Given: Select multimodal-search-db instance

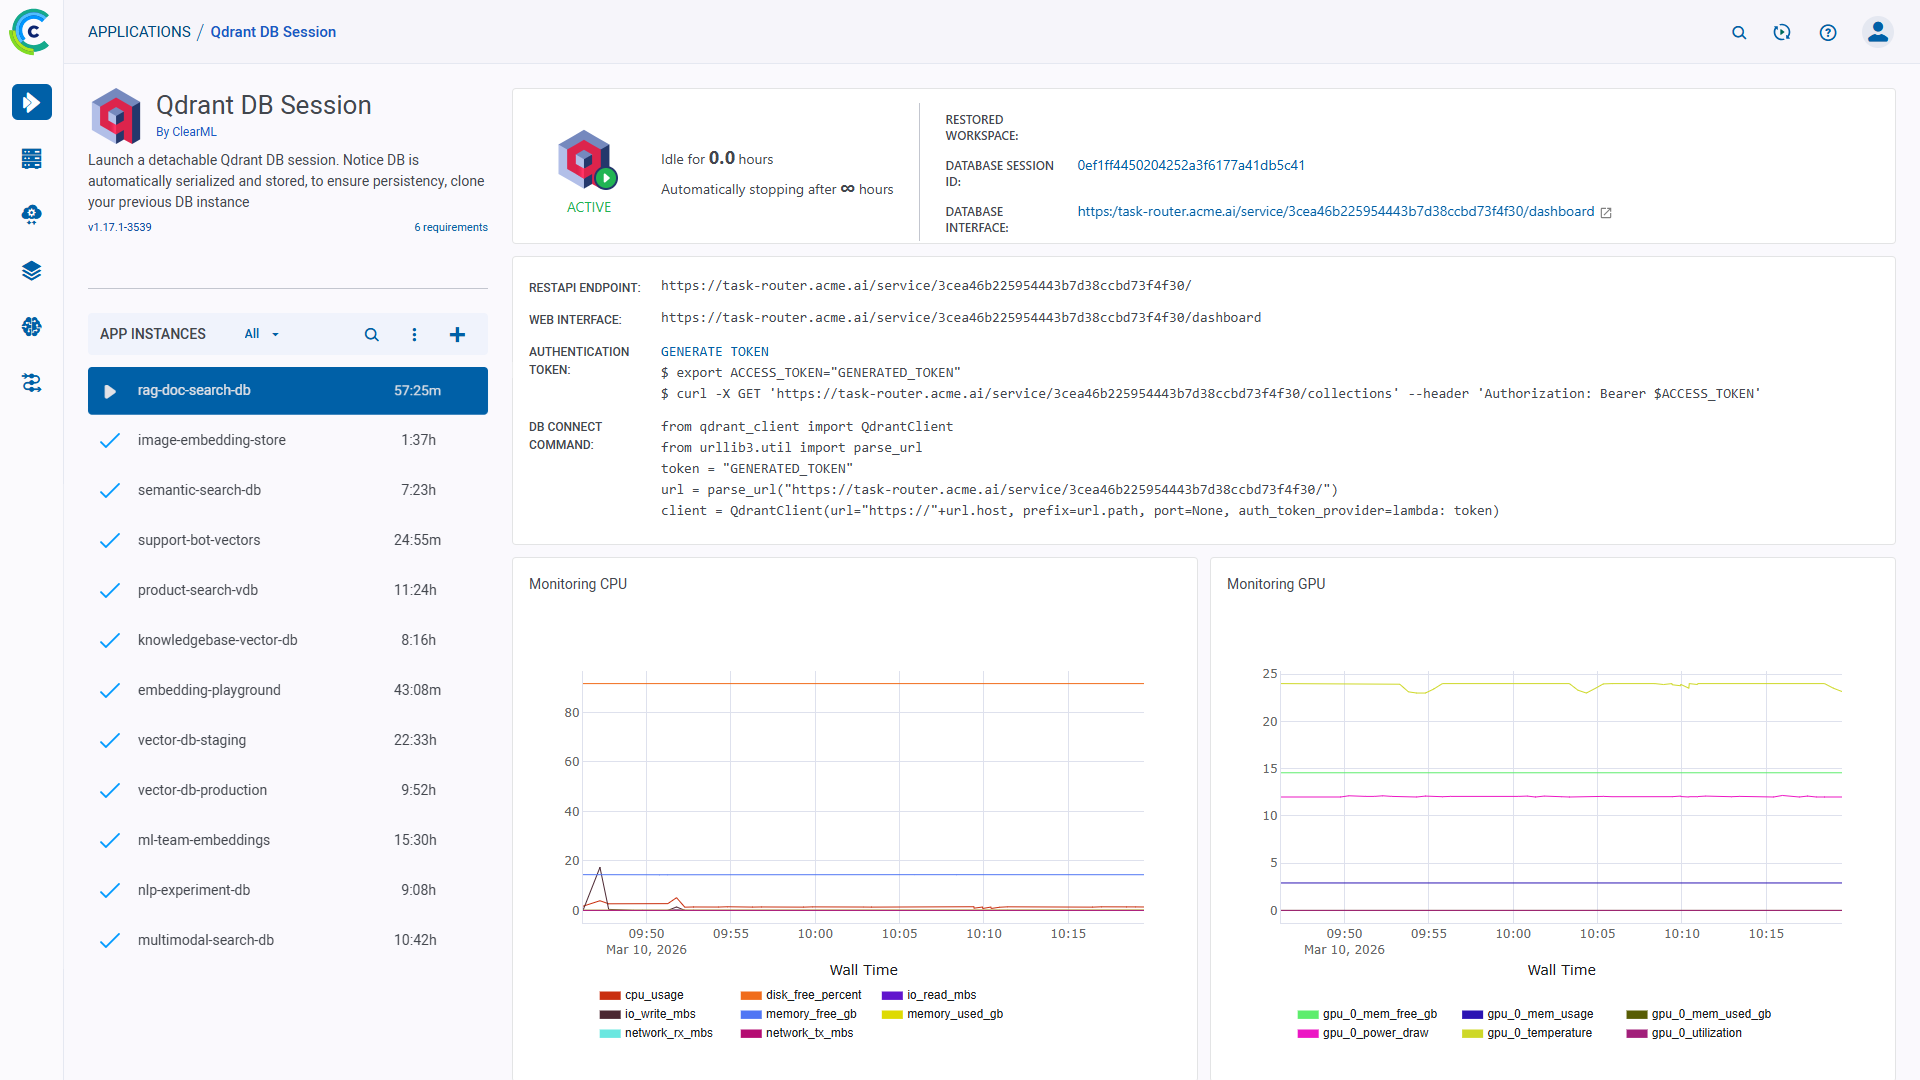Looking at the screenshot, I should (288, 940).
